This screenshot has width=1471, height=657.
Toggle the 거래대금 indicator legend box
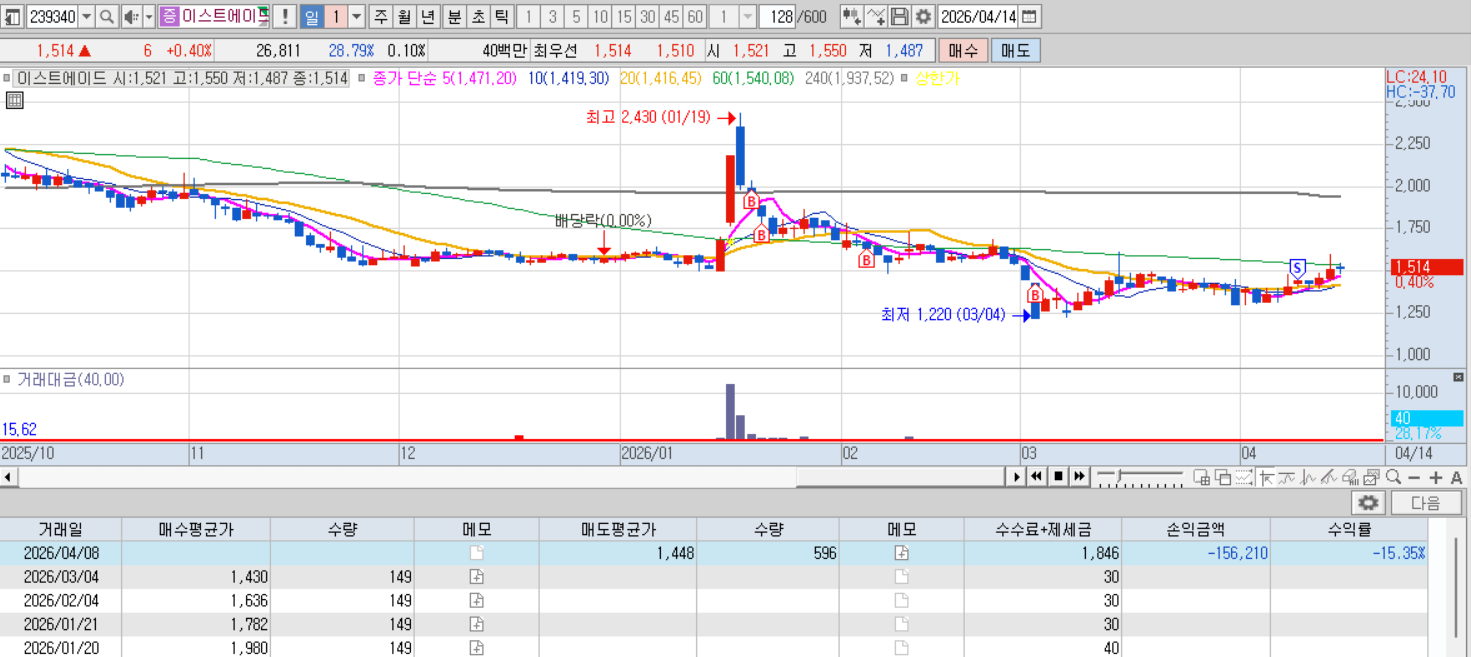click(8, 380)
